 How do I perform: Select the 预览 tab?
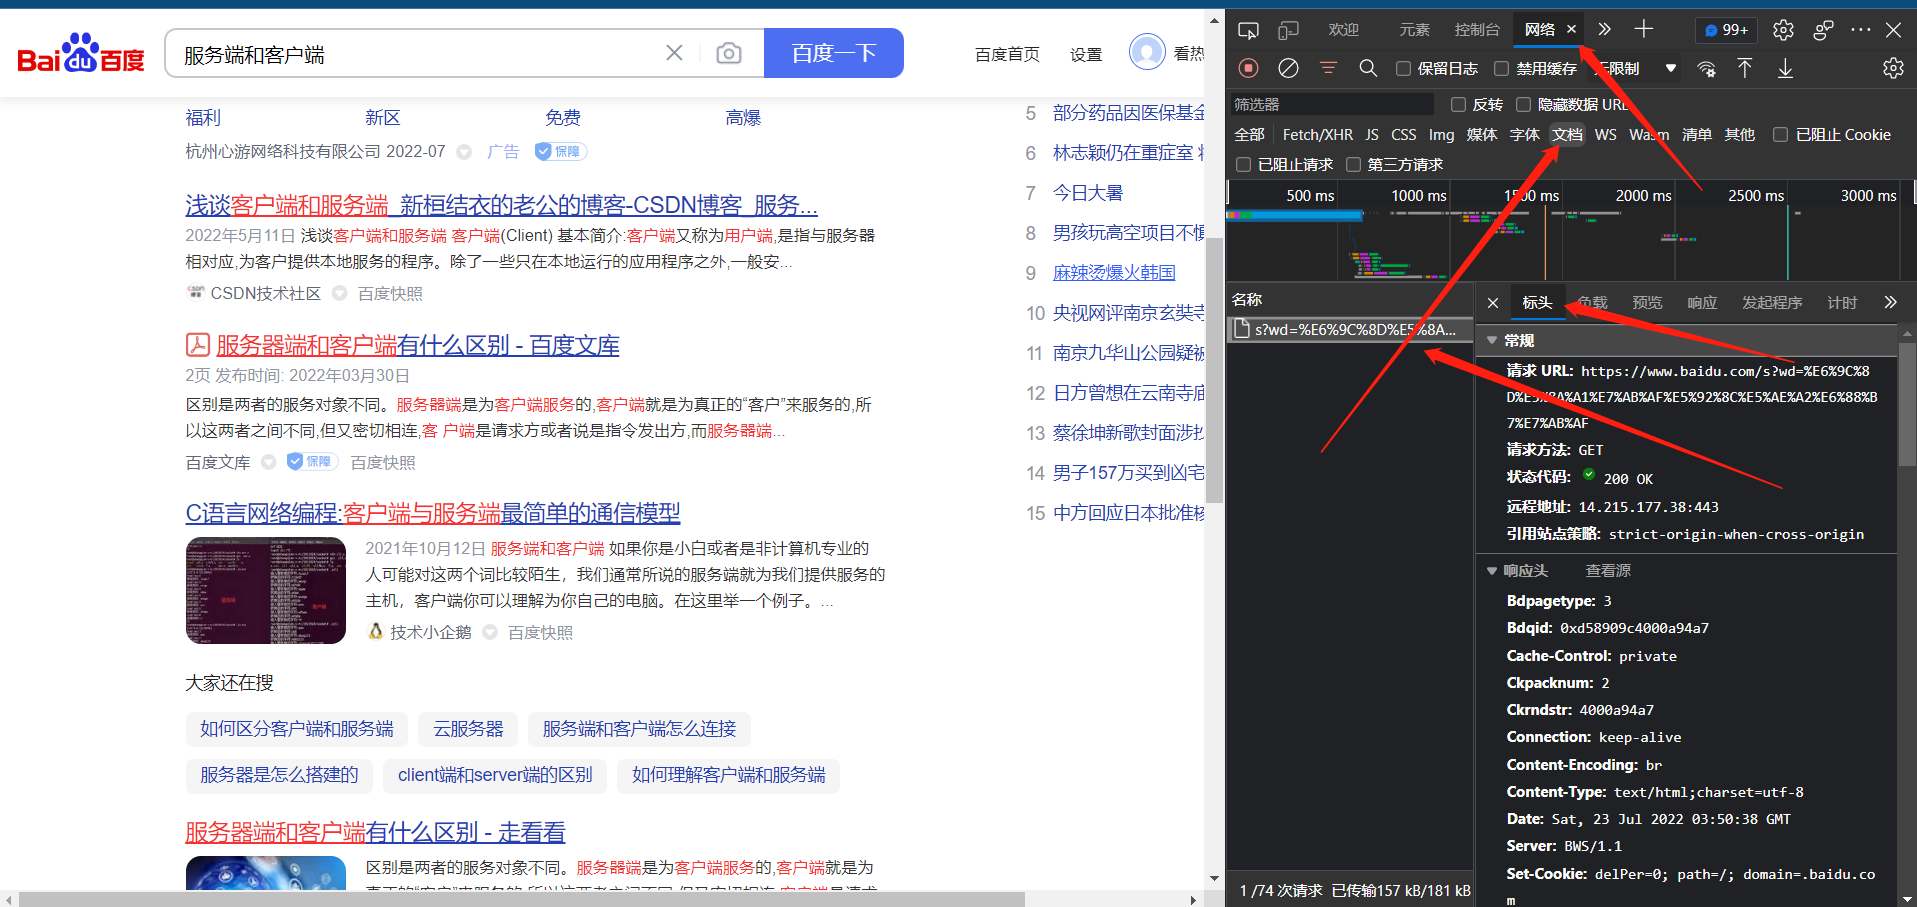(x=1647, y=302)
